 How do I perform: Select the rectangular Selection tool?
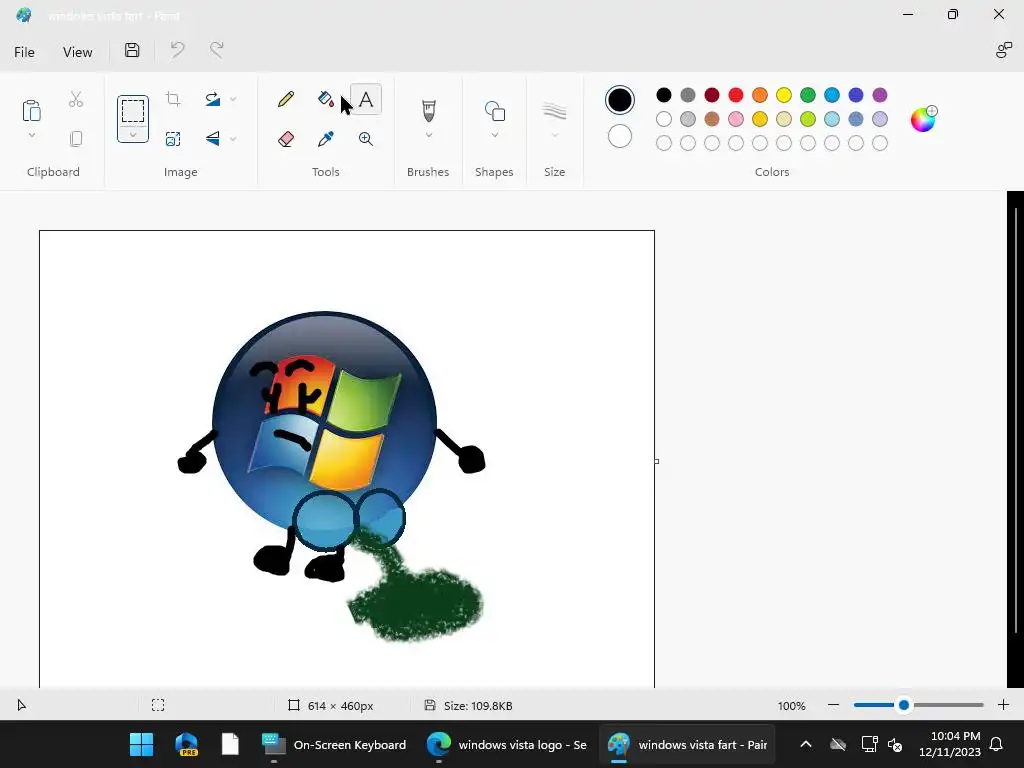tap(133, 111)
